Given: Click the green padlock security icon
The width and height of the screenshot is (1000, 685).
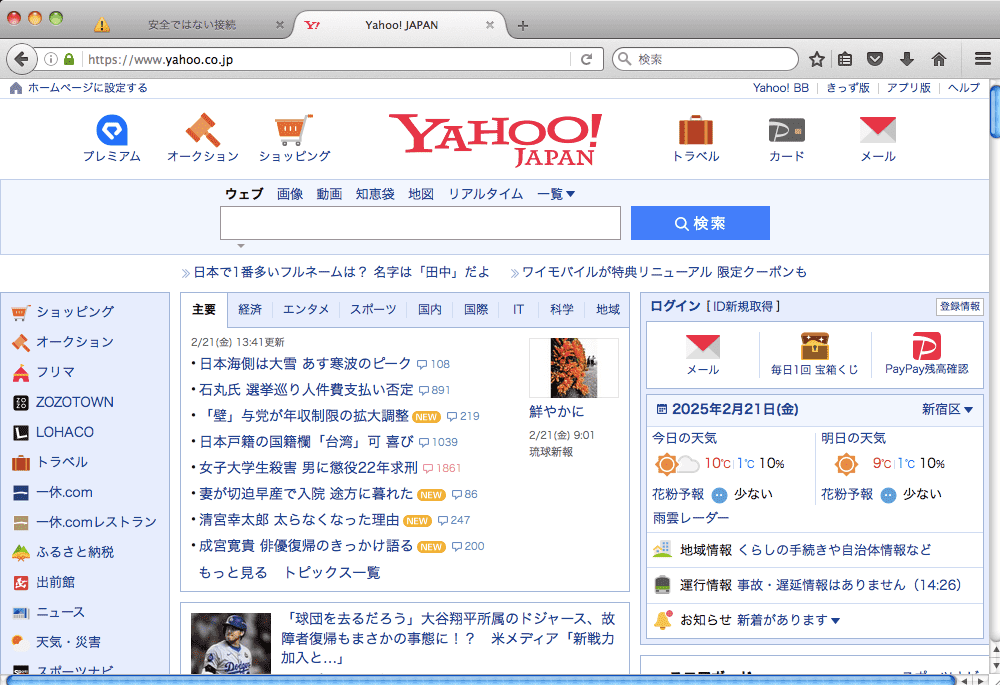Looking at the screenshot, I should (69, 59).
